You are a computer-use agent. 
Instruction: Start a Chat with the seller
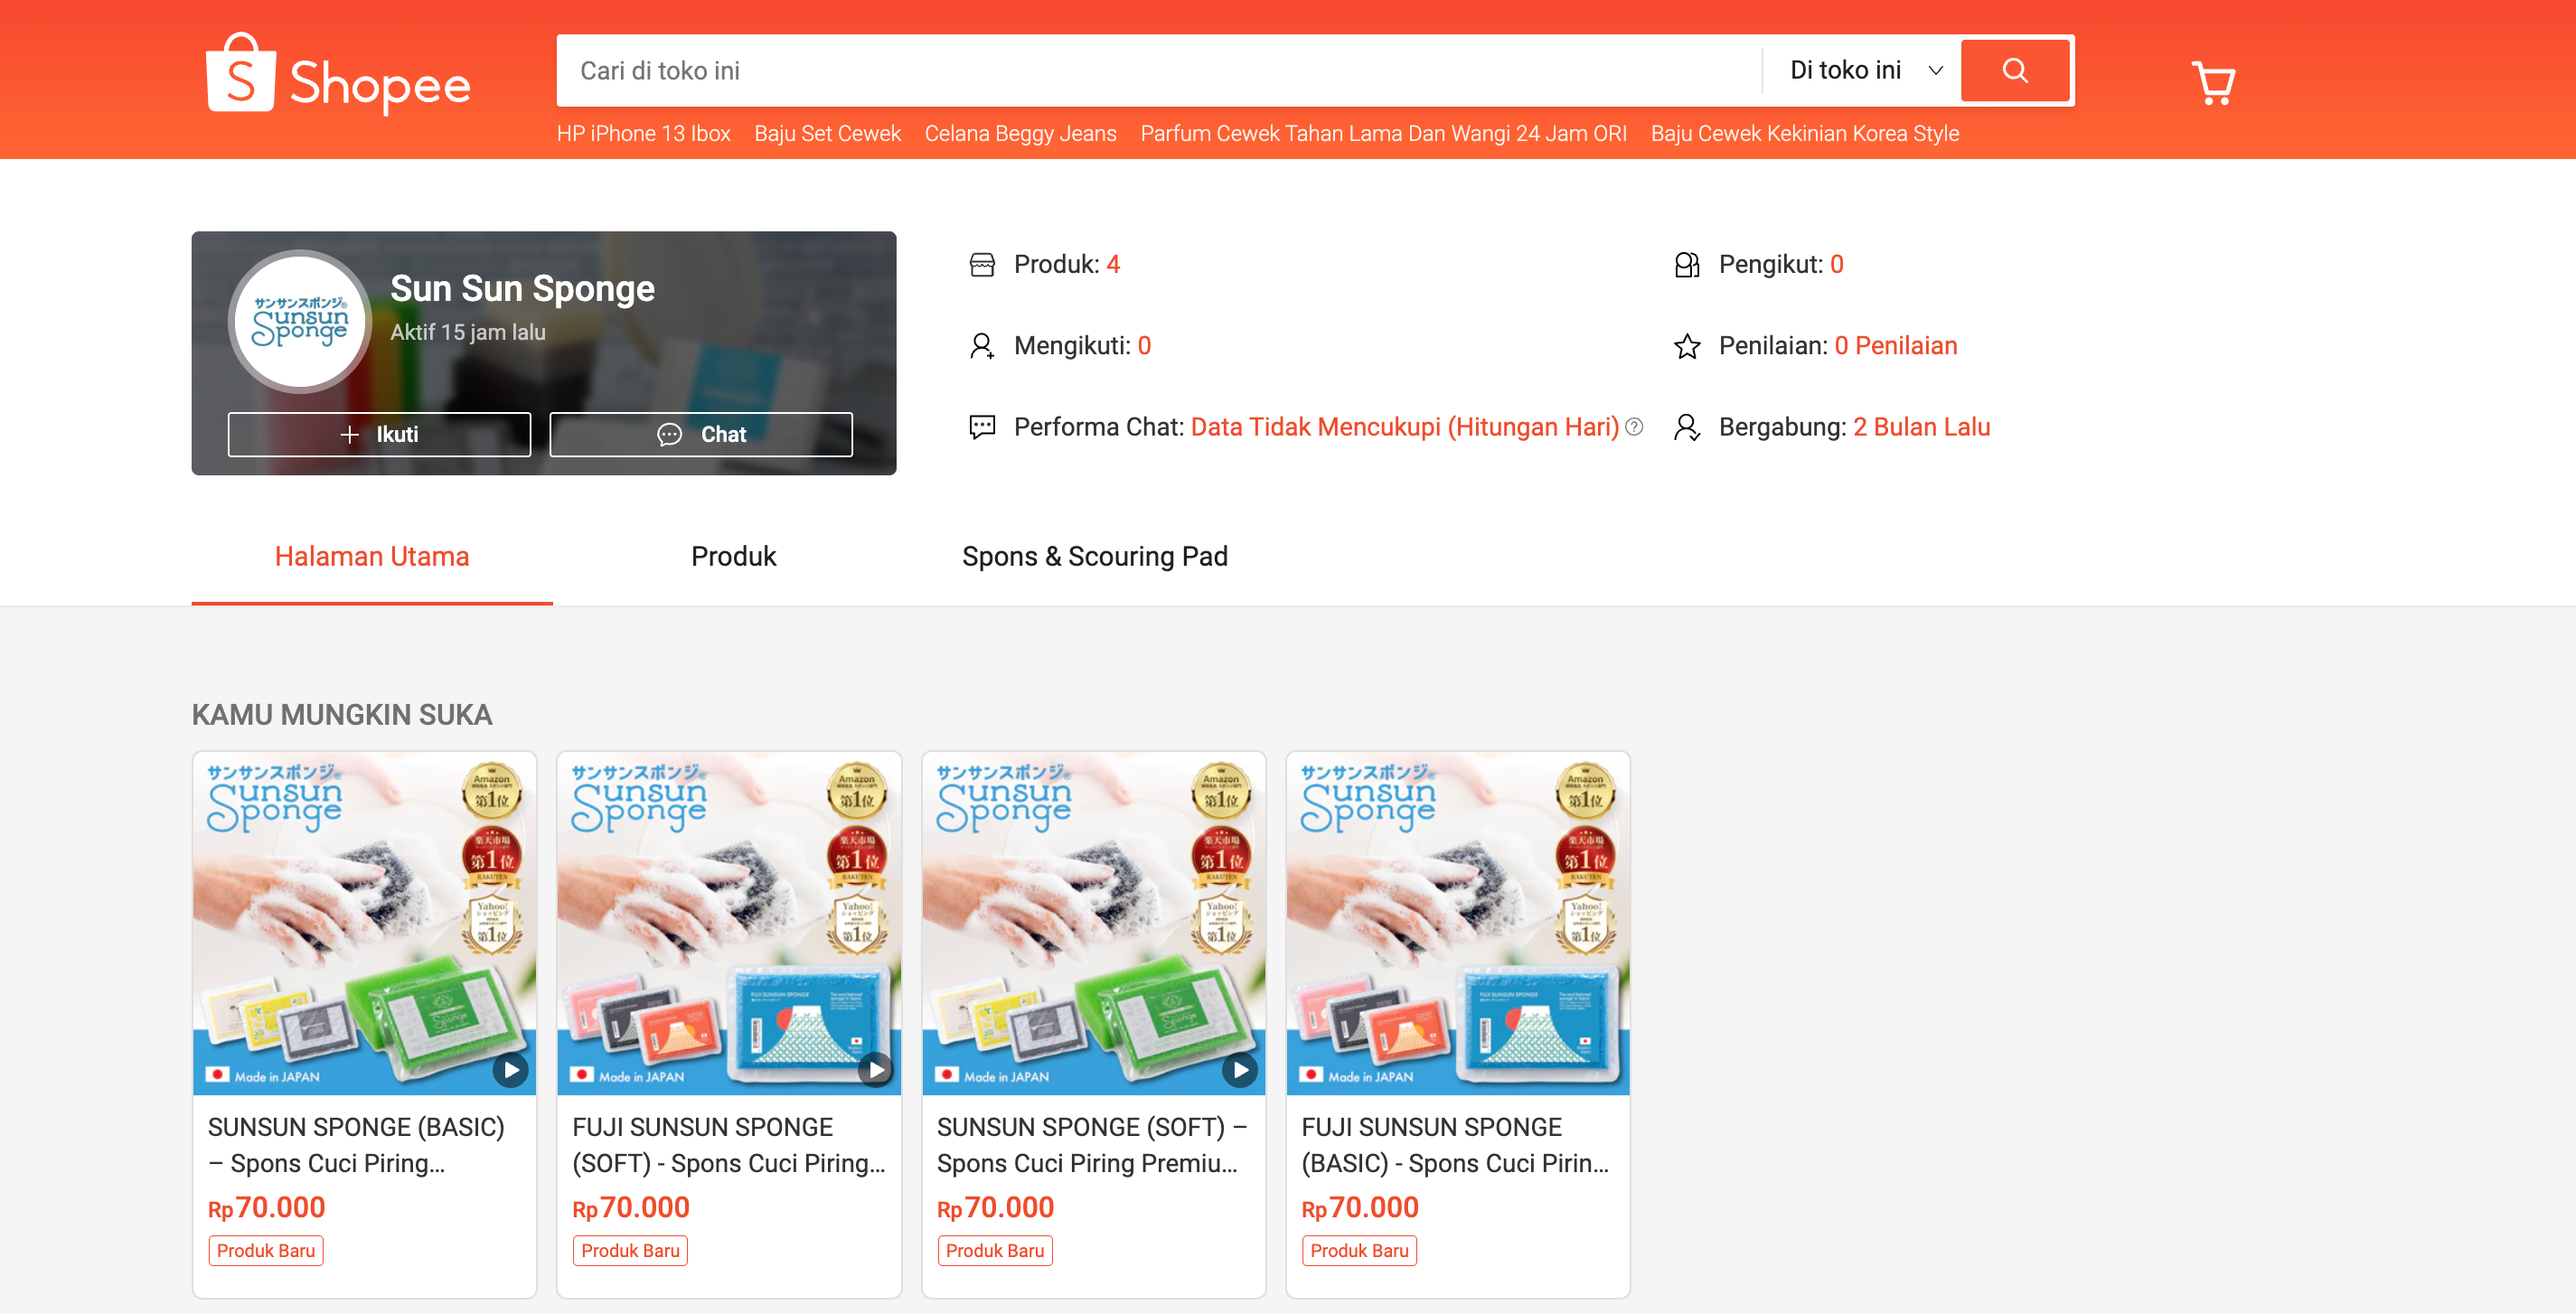pyautogui.click(x=701, y=434)
